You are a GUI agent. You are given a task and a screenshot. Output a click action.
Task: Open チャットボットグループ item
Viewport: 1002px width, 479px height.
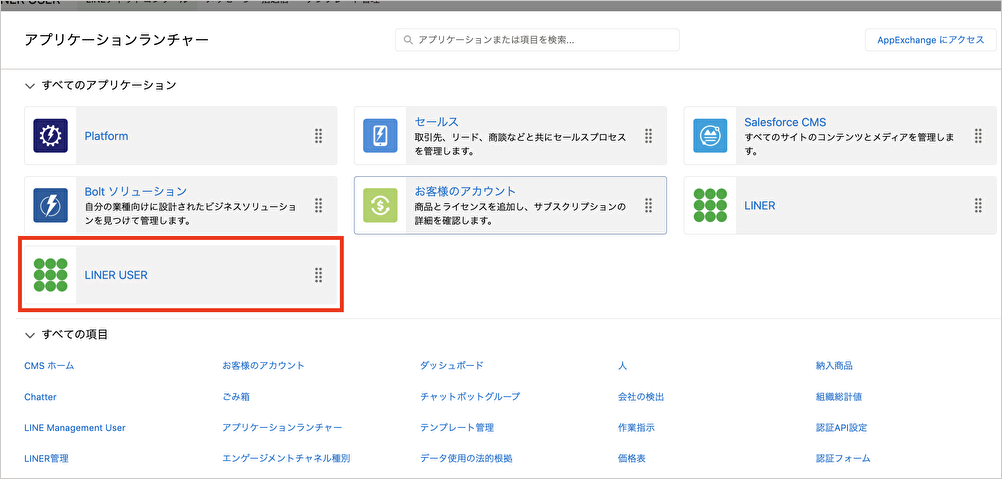pos(470,397)
